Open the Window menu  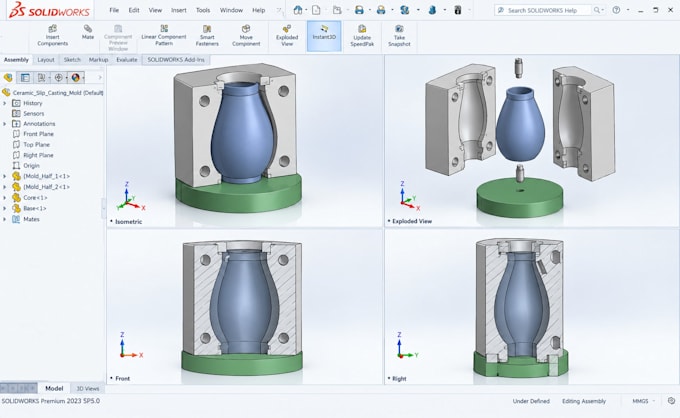click(x=231, y=10)
